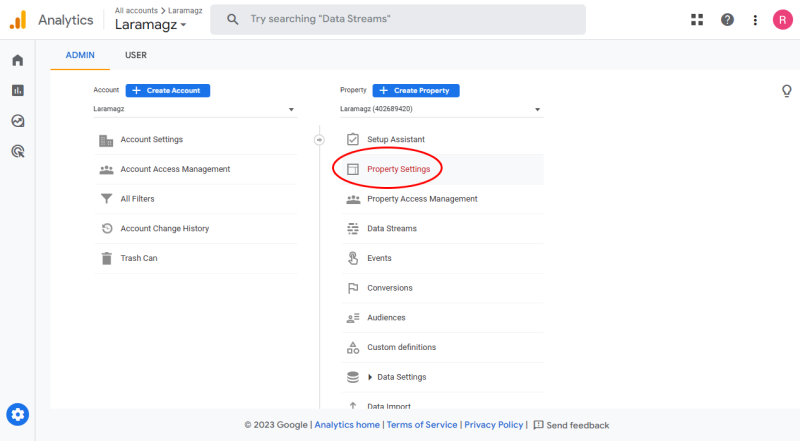Expand the Data Settings triangle

pyautogui.click(x=370, y=377)
